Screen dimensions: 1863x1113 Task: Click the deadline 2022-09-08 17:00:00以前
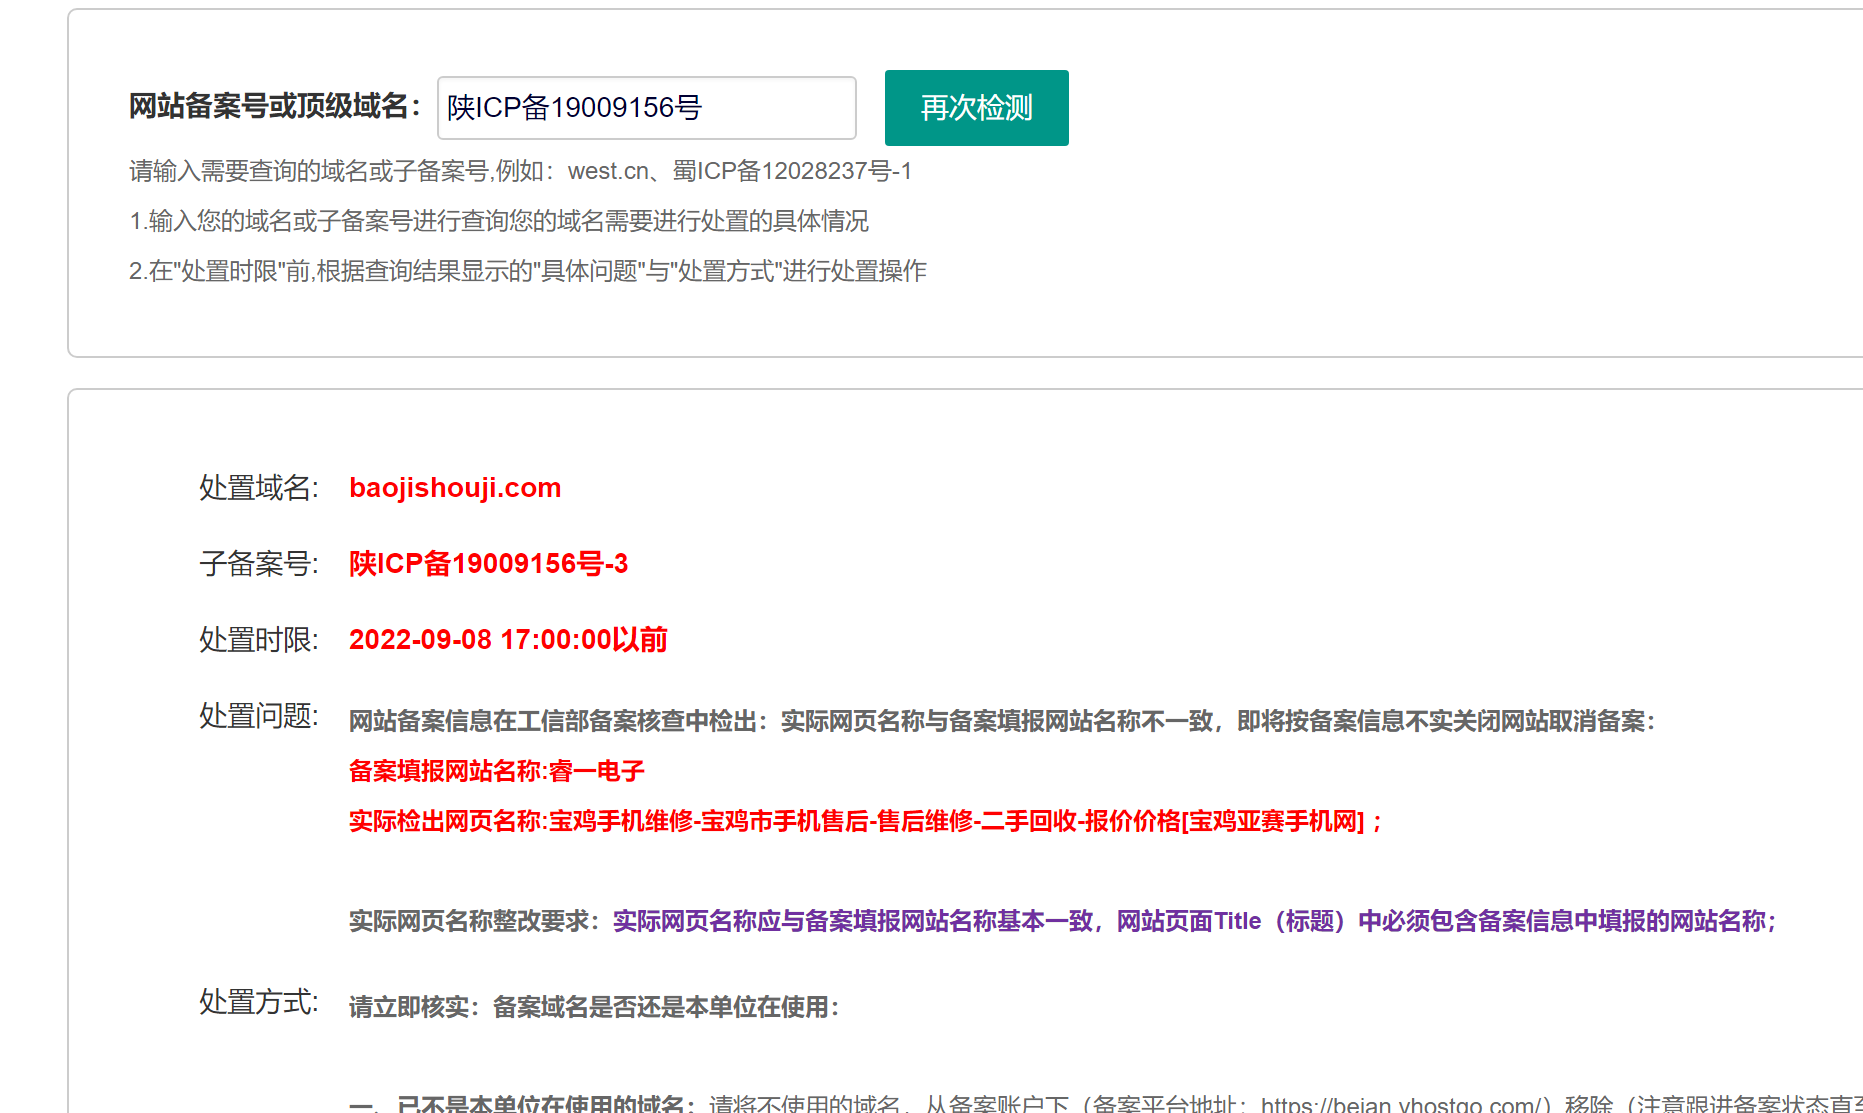click(x=508, y=640)
